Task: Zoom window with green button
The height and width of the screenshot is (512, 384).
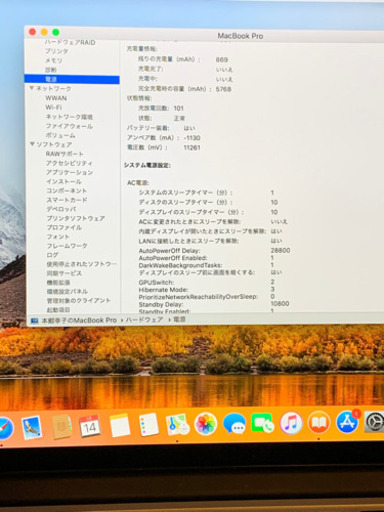Action: click(56, 32)
